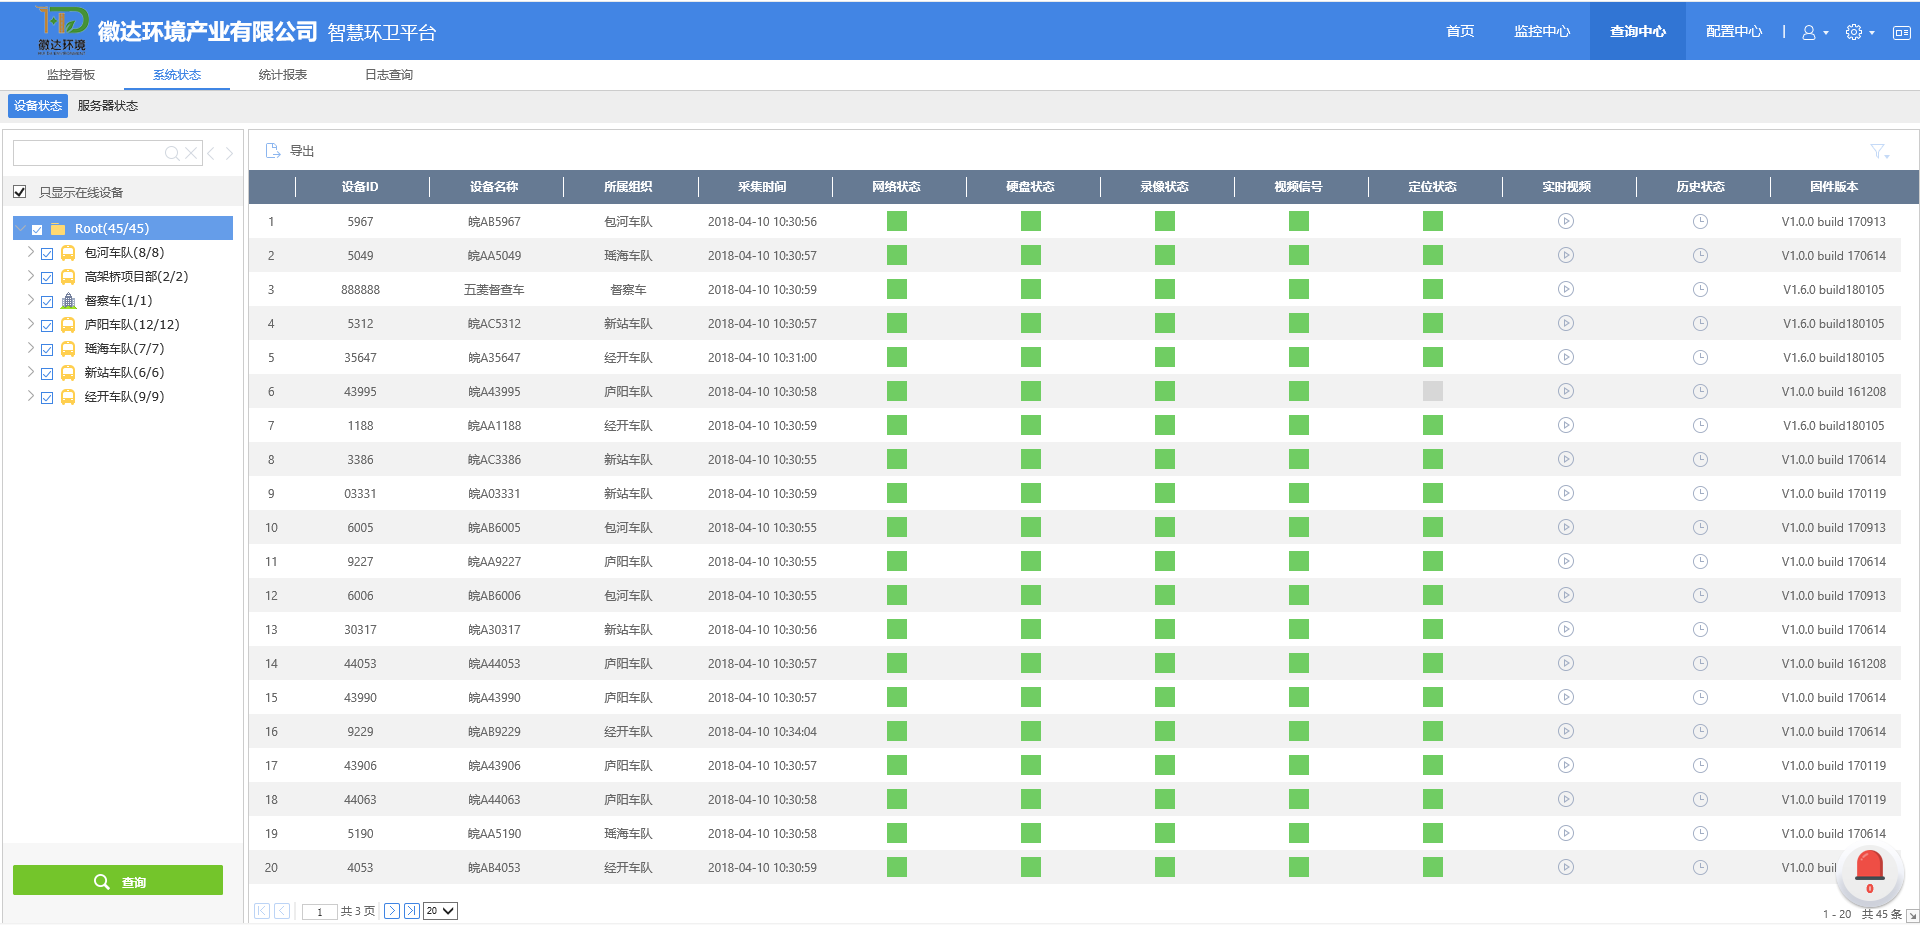Uncheck 督察车(1/1) checkbox
This screenshot has width=1920, height=925.
point(47,301)
